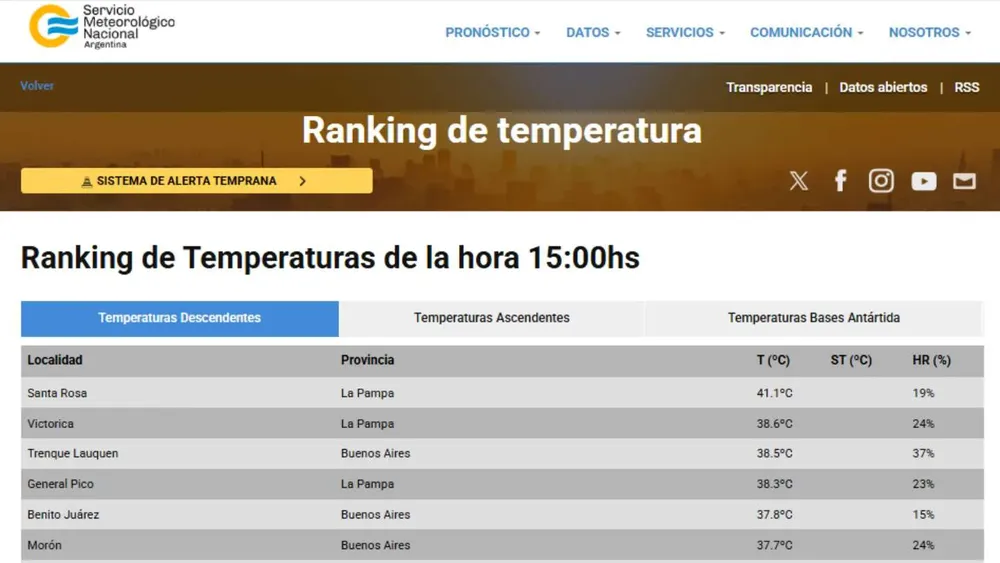Click the Localidad column header
The width and height of the screenshot is (1000, 563).
[x=55, y=360]
